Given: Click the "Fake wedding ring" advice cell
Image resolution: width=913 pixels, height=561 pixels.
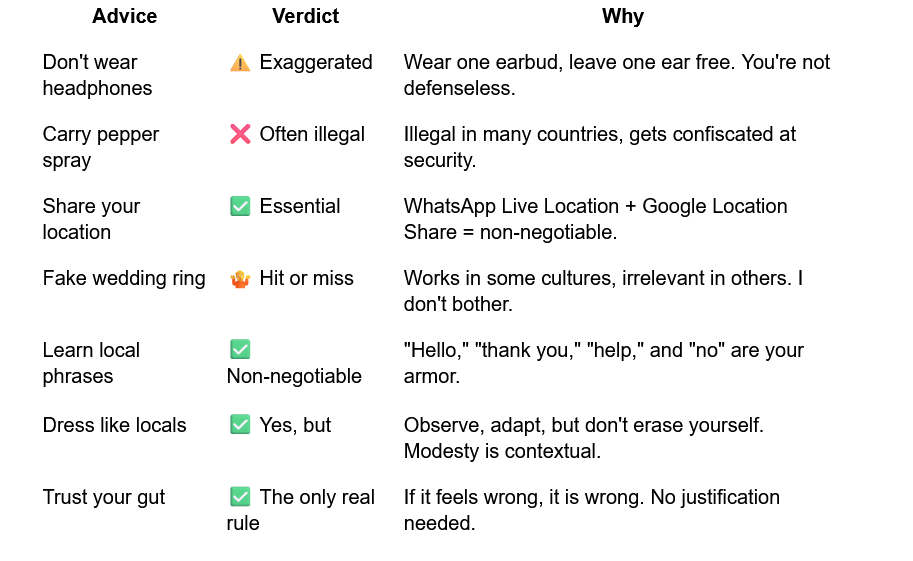Looking at the screenshot, I should 124,279.
